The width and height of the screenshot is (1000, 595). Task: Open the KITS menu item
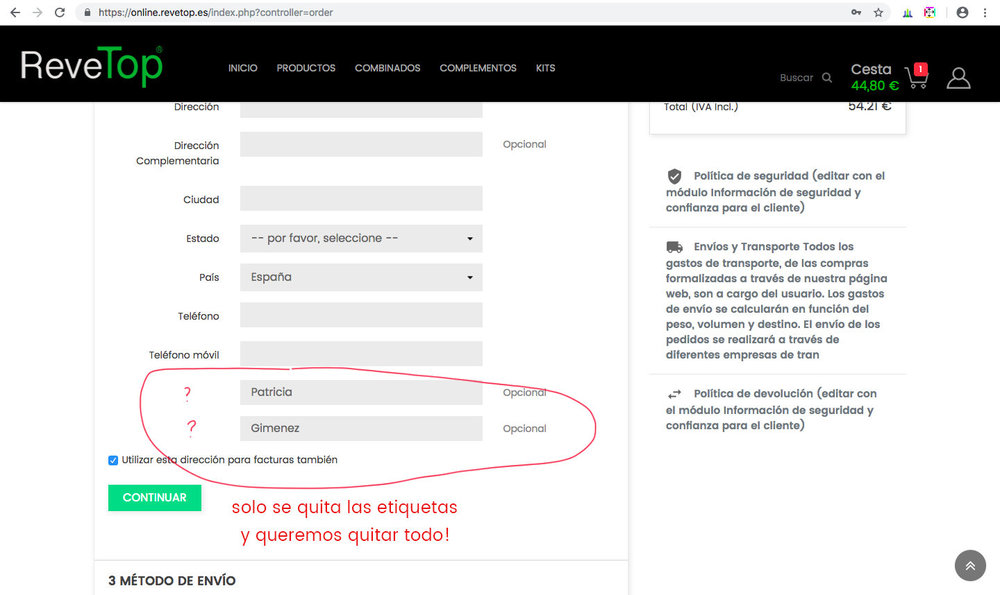545,68
